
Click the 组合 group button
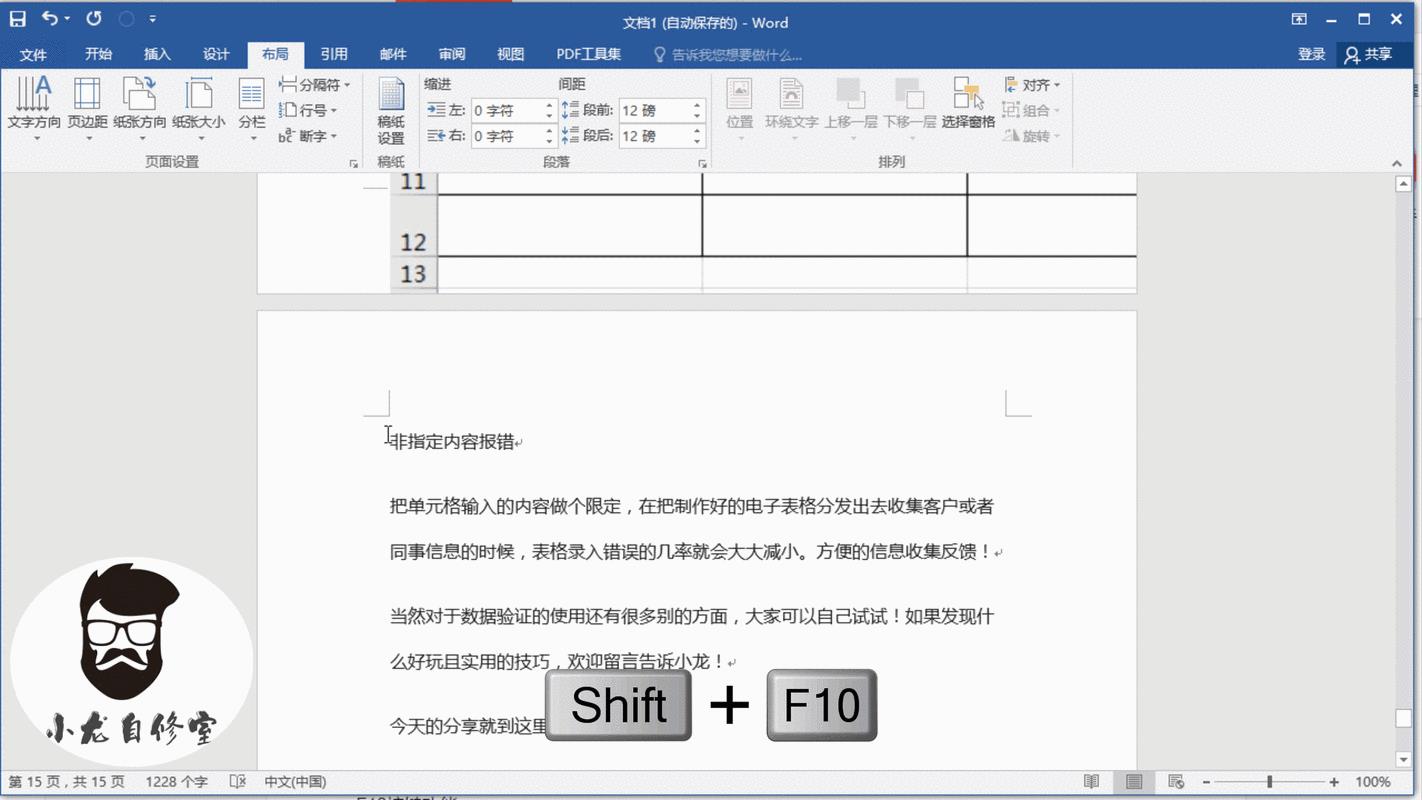(x=1032, y=110)
